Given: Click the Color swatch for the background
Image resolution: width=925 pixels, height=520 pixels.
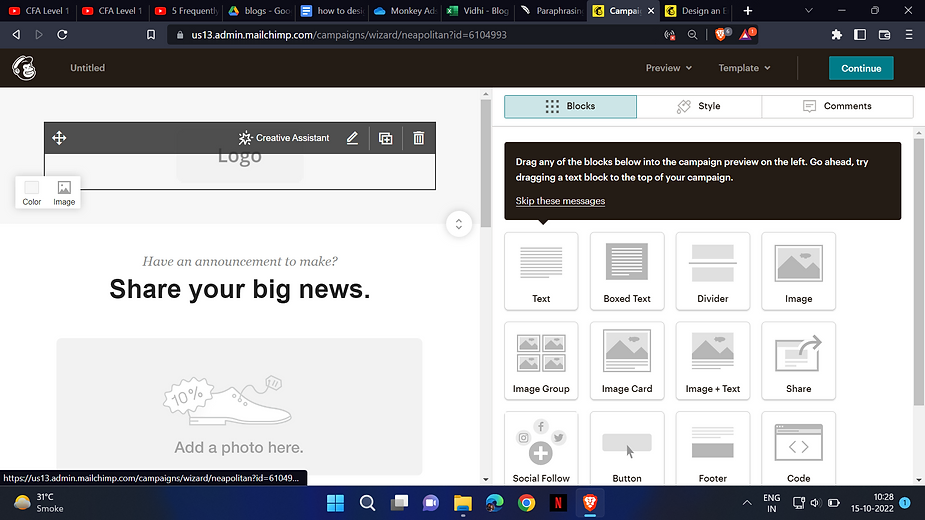Looking at the screenshot, I should (x=32, y=192).
